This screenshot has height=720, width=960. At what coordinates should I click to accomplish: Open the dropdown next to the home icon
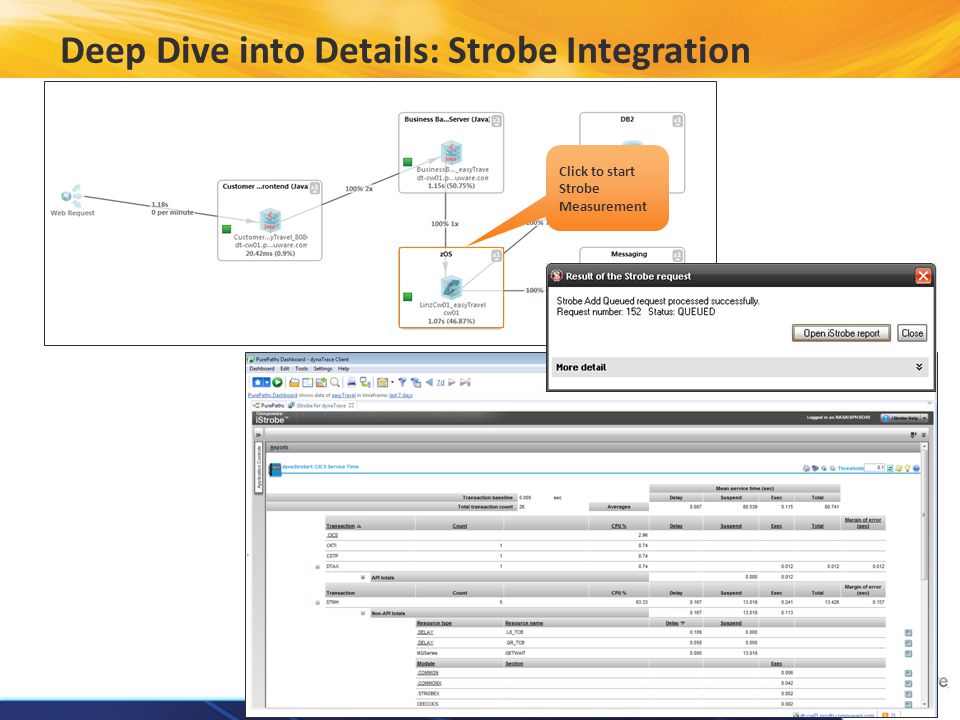point(266,382)
